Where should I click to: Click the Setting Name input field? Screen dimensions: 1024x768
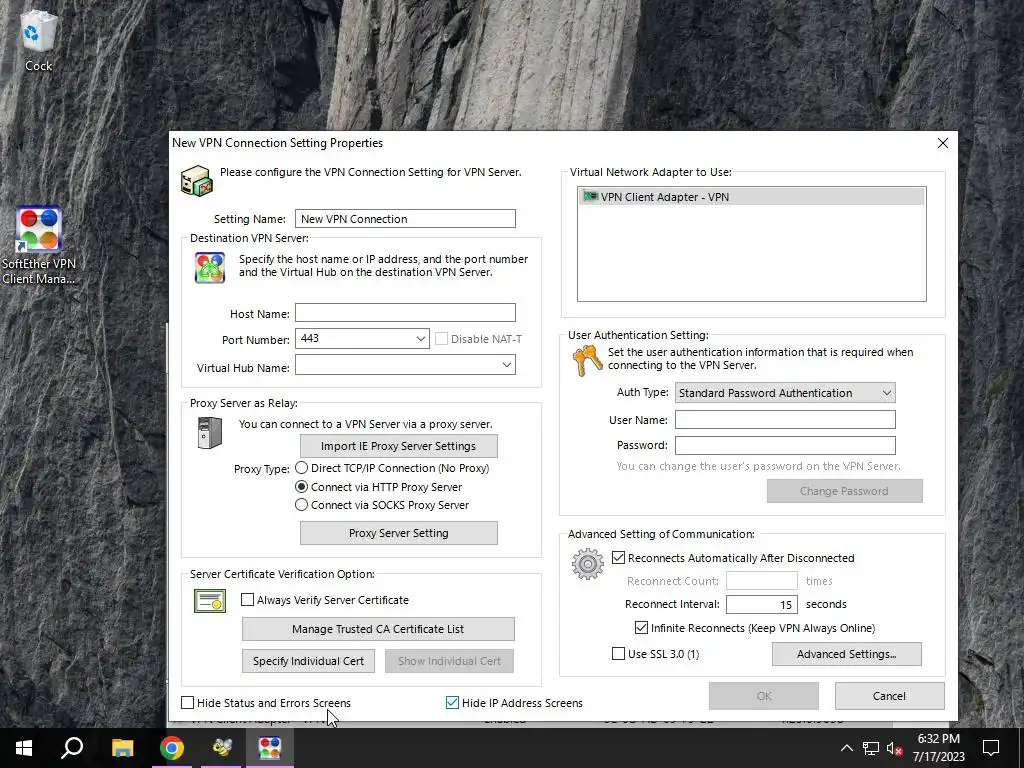coord(405,219)
